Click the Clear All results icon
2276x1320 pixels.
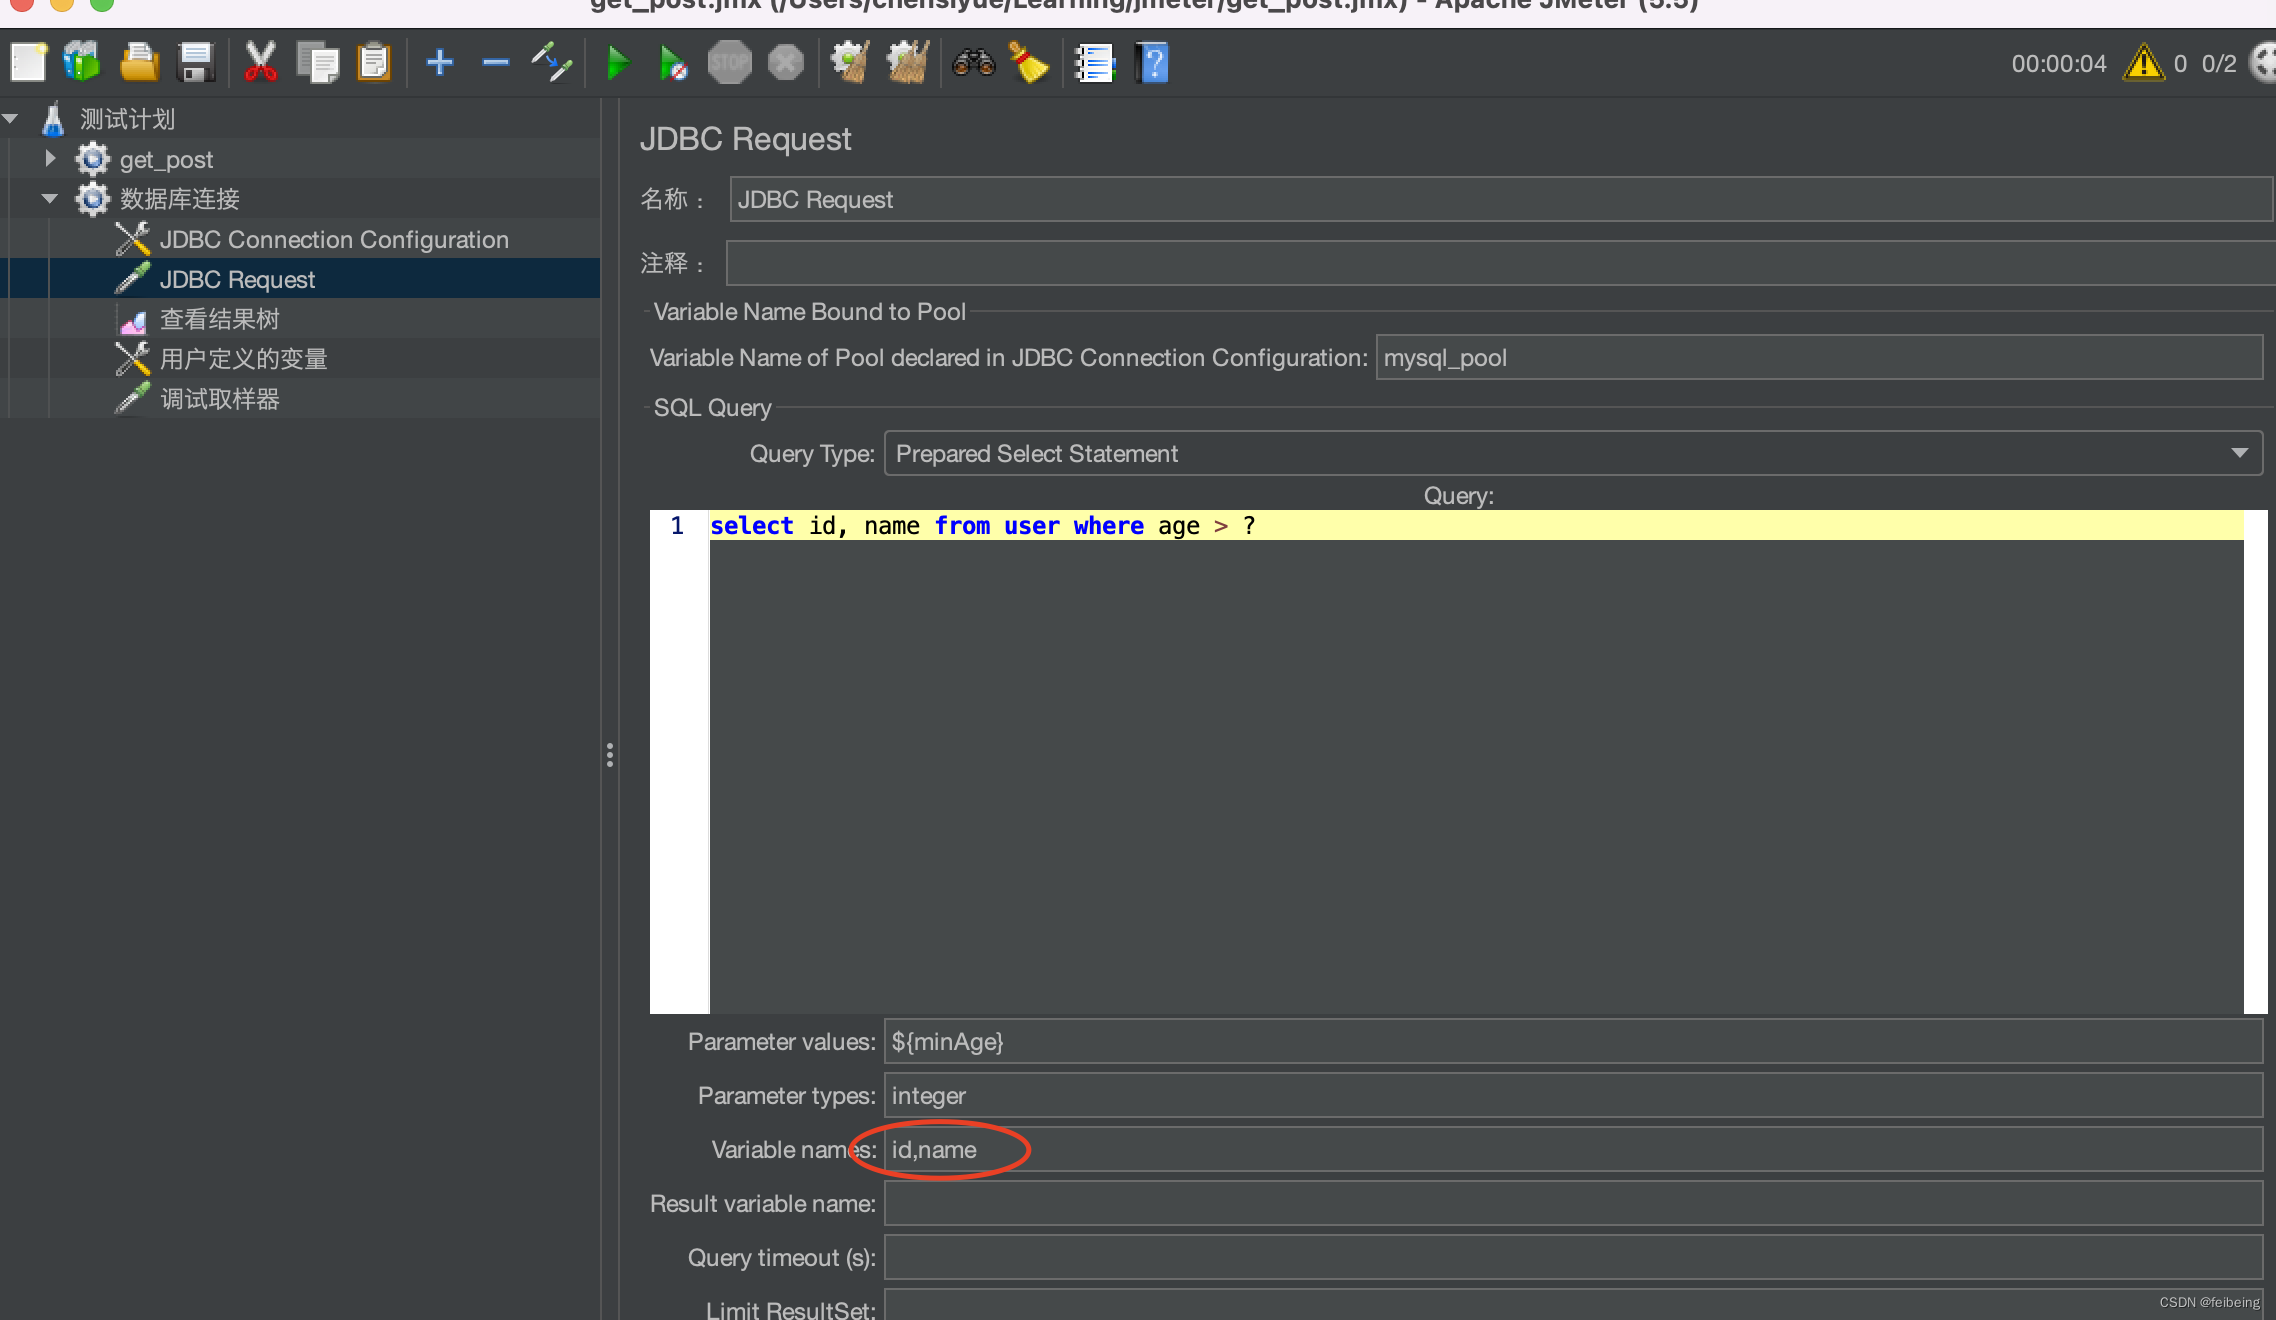pos(908,63)
